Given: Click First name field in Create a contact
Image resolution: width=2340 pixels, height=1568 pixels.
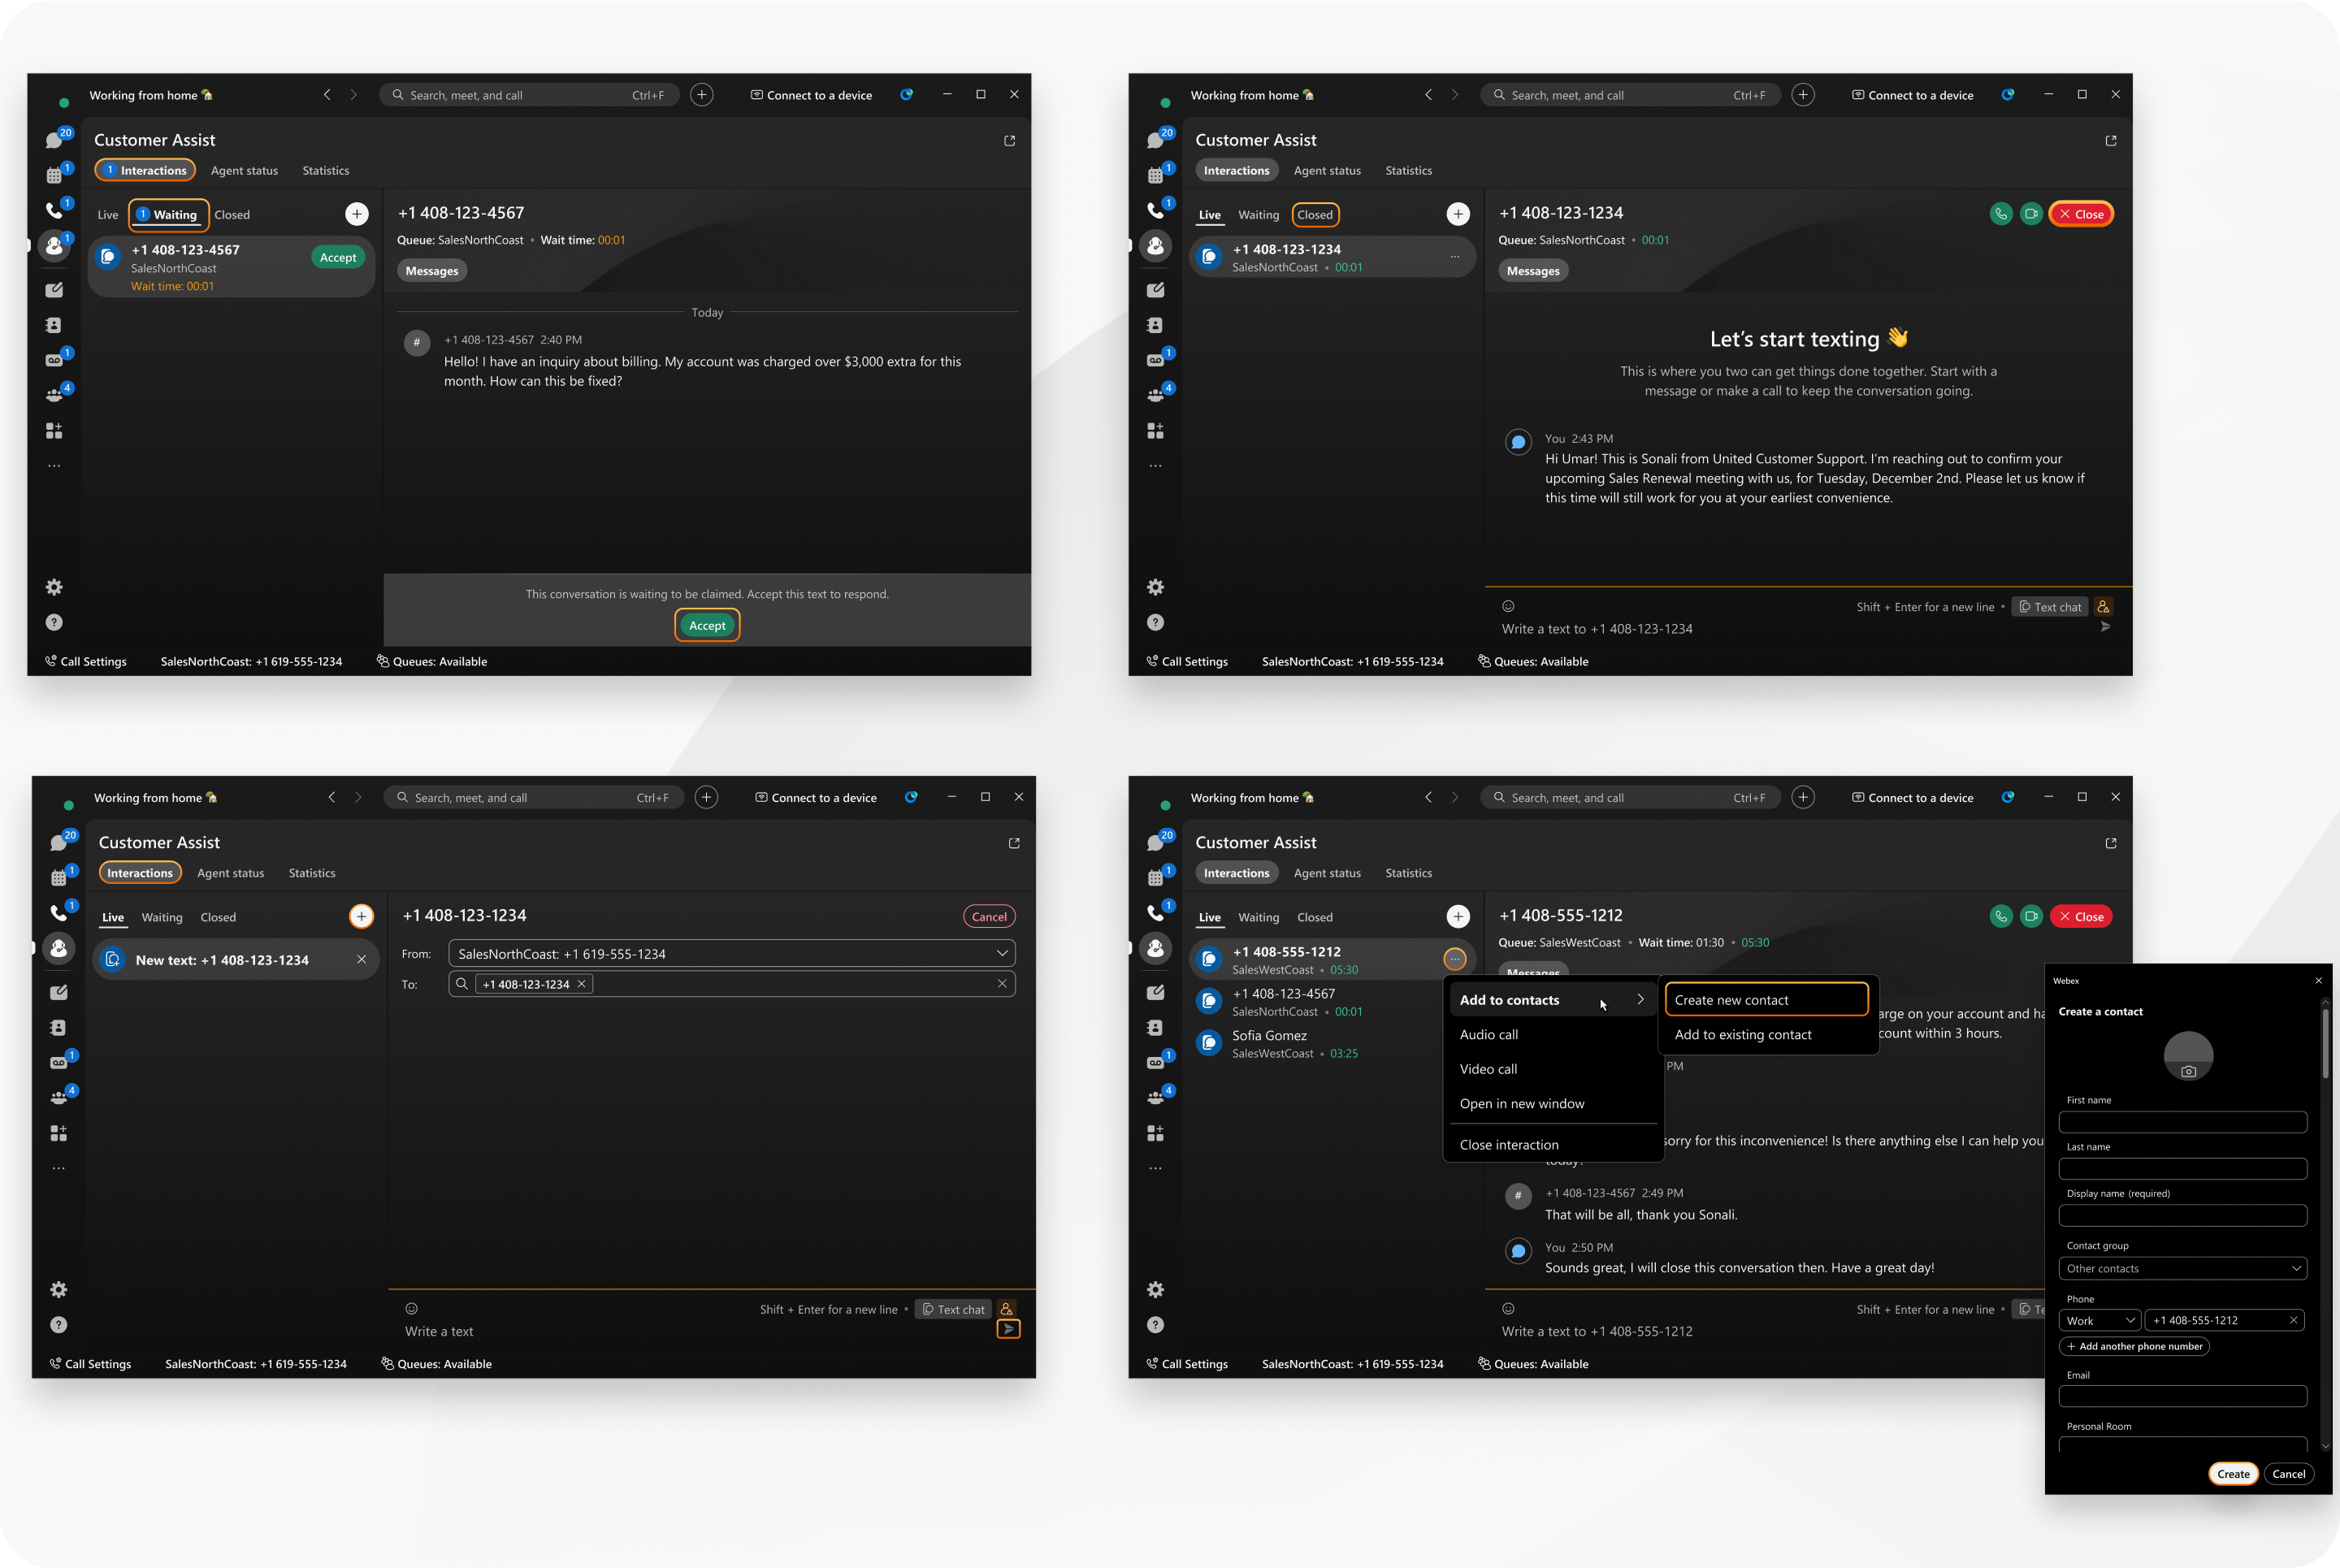Looking at the screenshot, I should [x=2183, y=1122].
